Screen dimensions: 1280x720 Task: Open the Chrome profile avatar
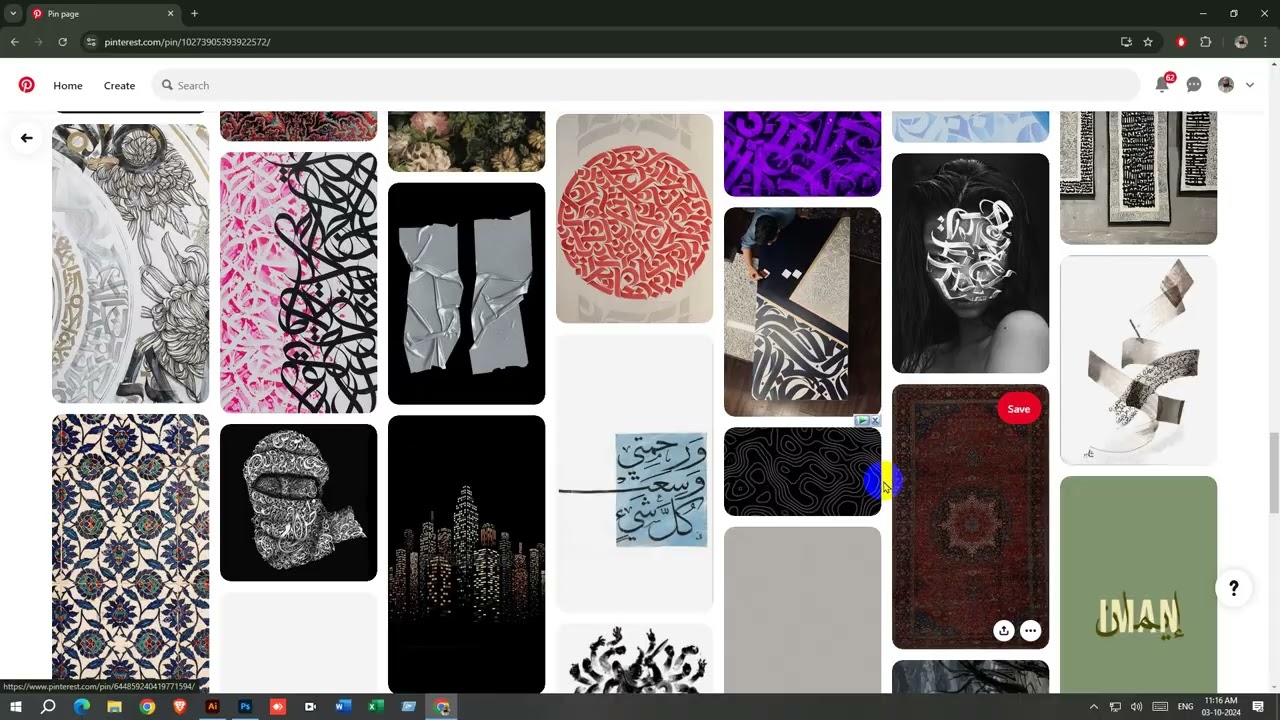coord(1241,42)
